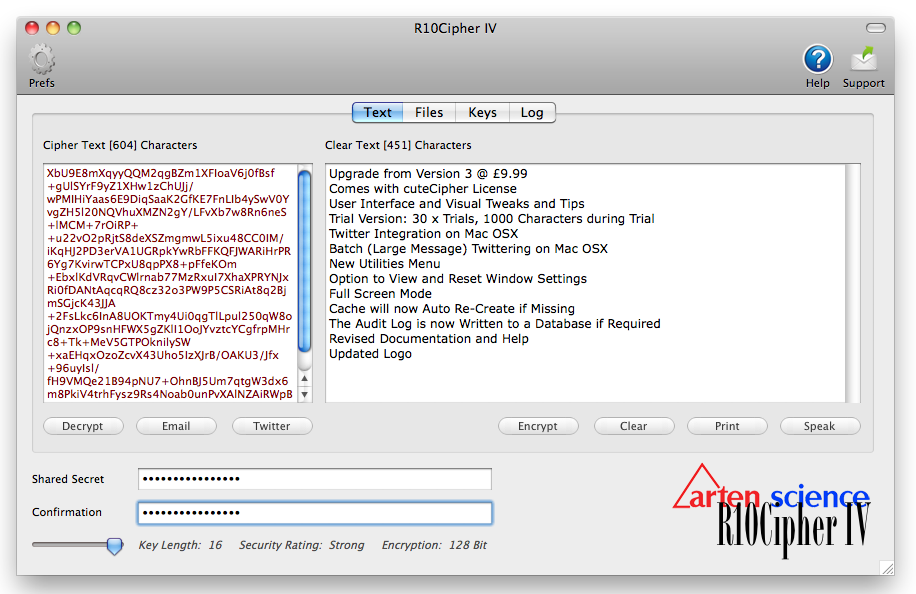Click the line 'Full Screen Mode'

[380, 294]
